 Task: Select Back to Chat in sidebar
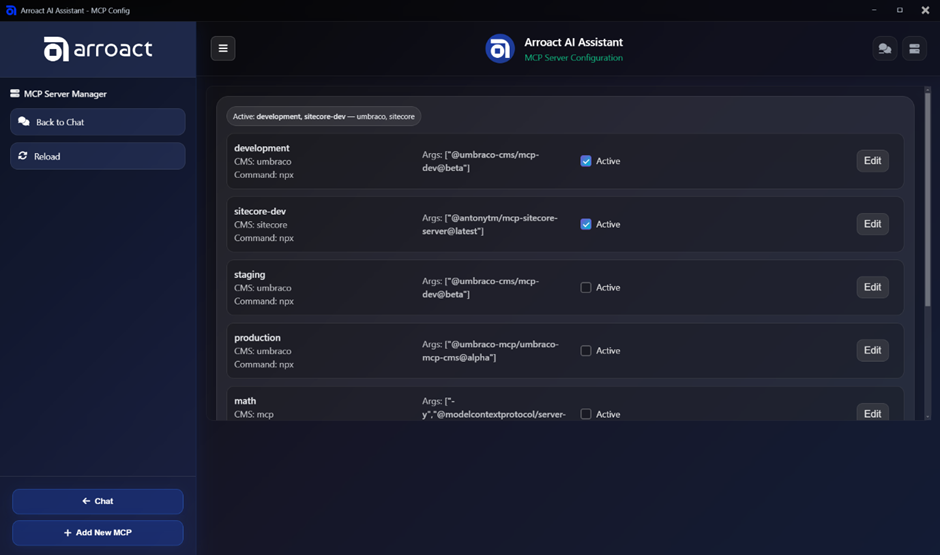pos(97,122)
